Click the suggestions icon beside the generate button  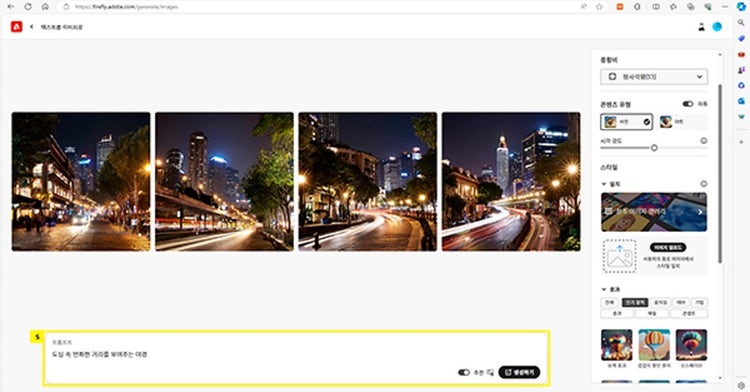pyautogui.click(x=490, y=372)
